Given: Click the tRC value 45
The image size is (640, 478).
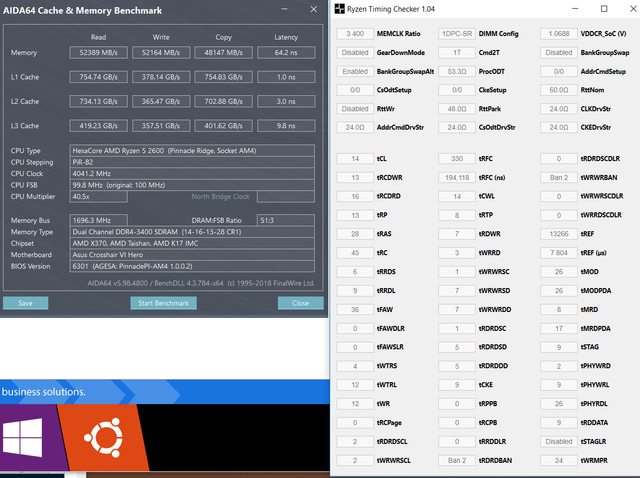Looking at the screenshot, I should pos(355,253).
